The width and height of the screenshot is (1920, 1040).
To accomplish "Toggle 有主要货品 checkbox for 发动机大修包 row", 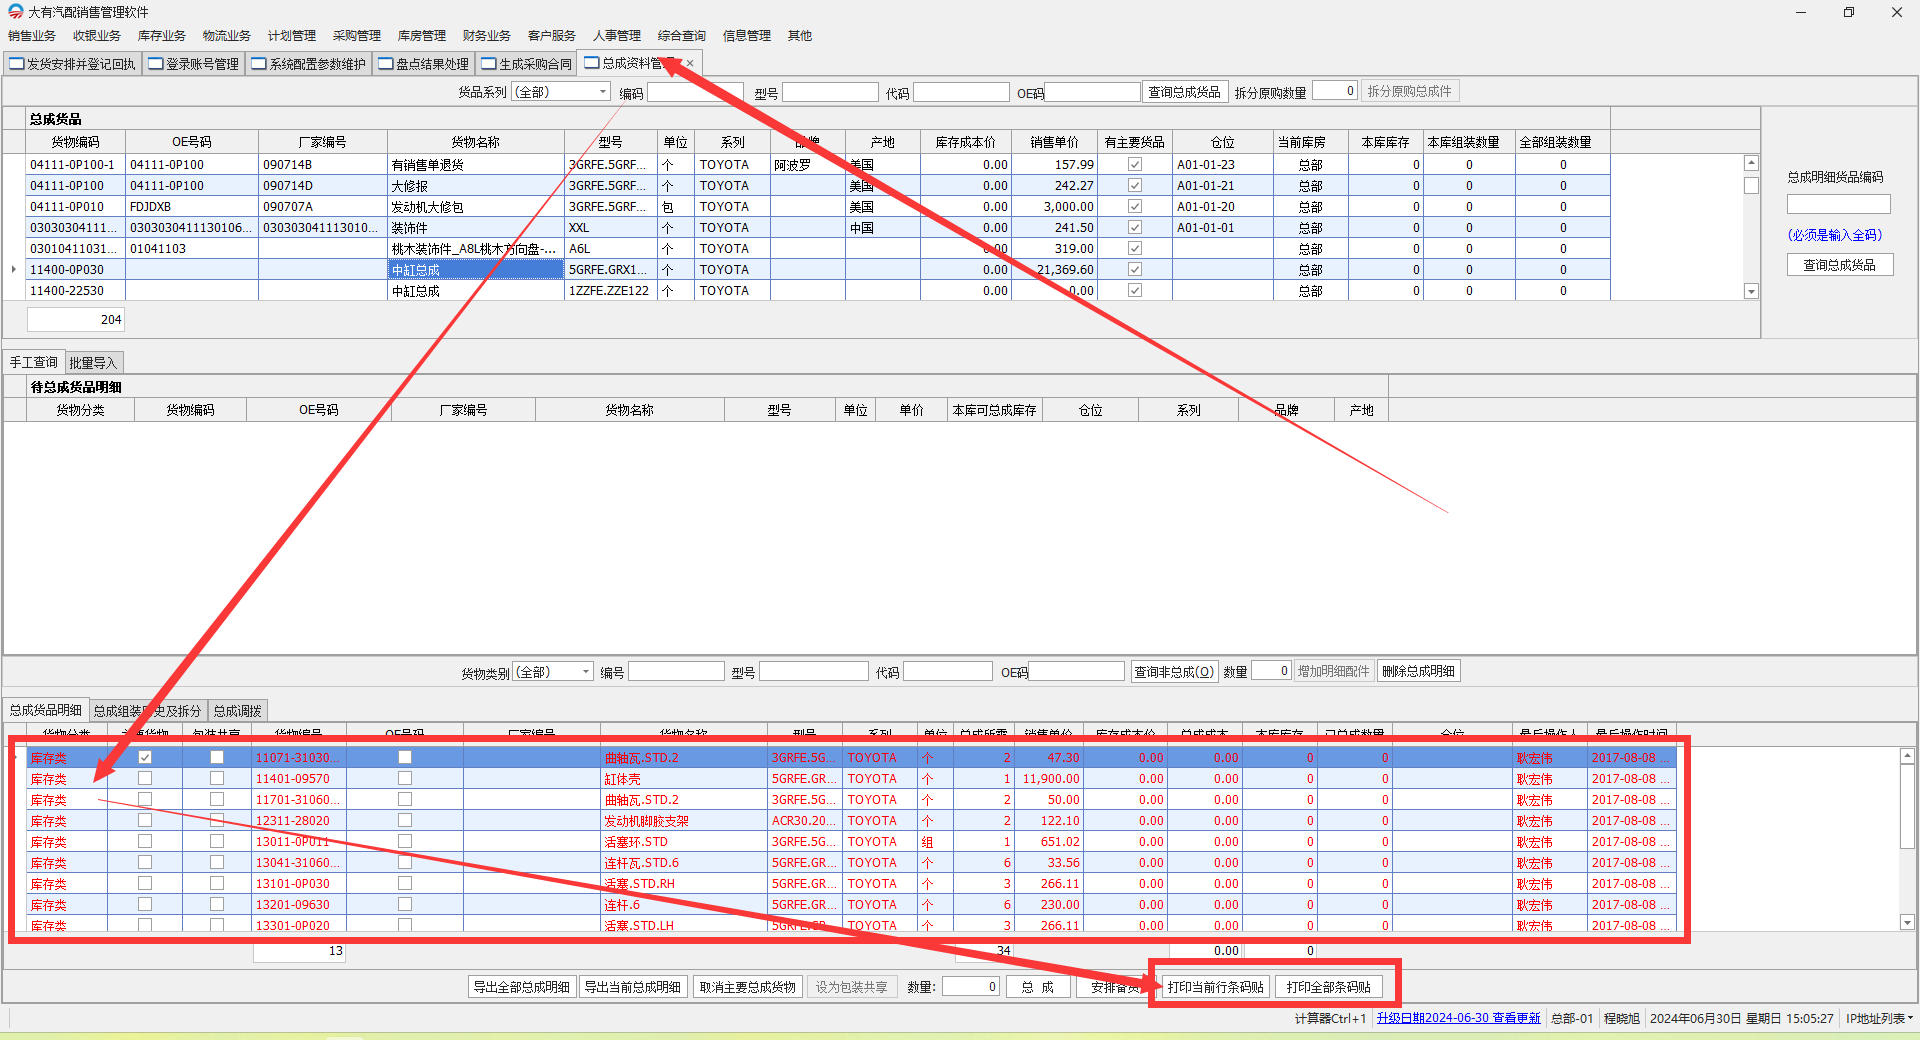I will coord(1135,206).
